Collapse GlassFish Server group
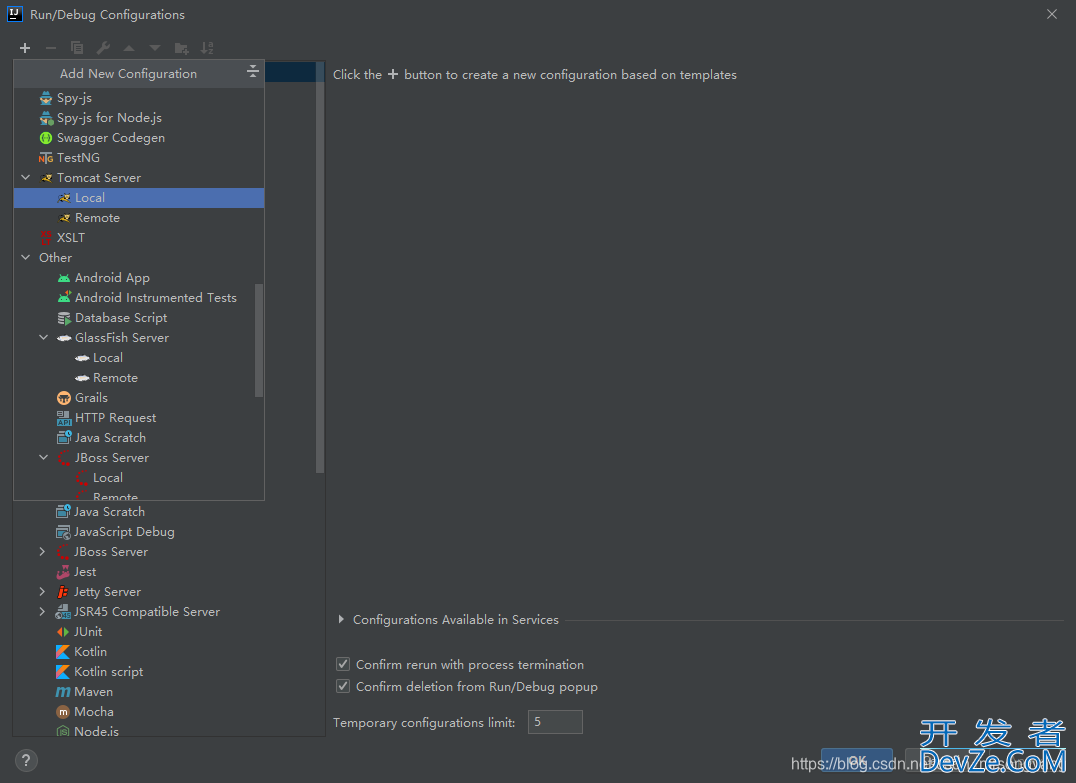1076x783 pixels. tap(43, 338)
